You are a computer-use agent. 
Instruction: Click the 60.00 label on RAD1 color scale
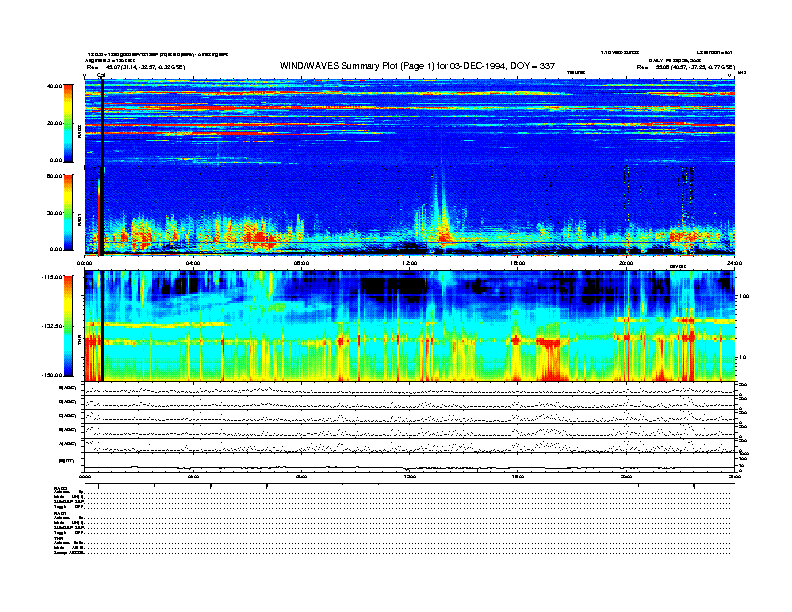[54, 176]
